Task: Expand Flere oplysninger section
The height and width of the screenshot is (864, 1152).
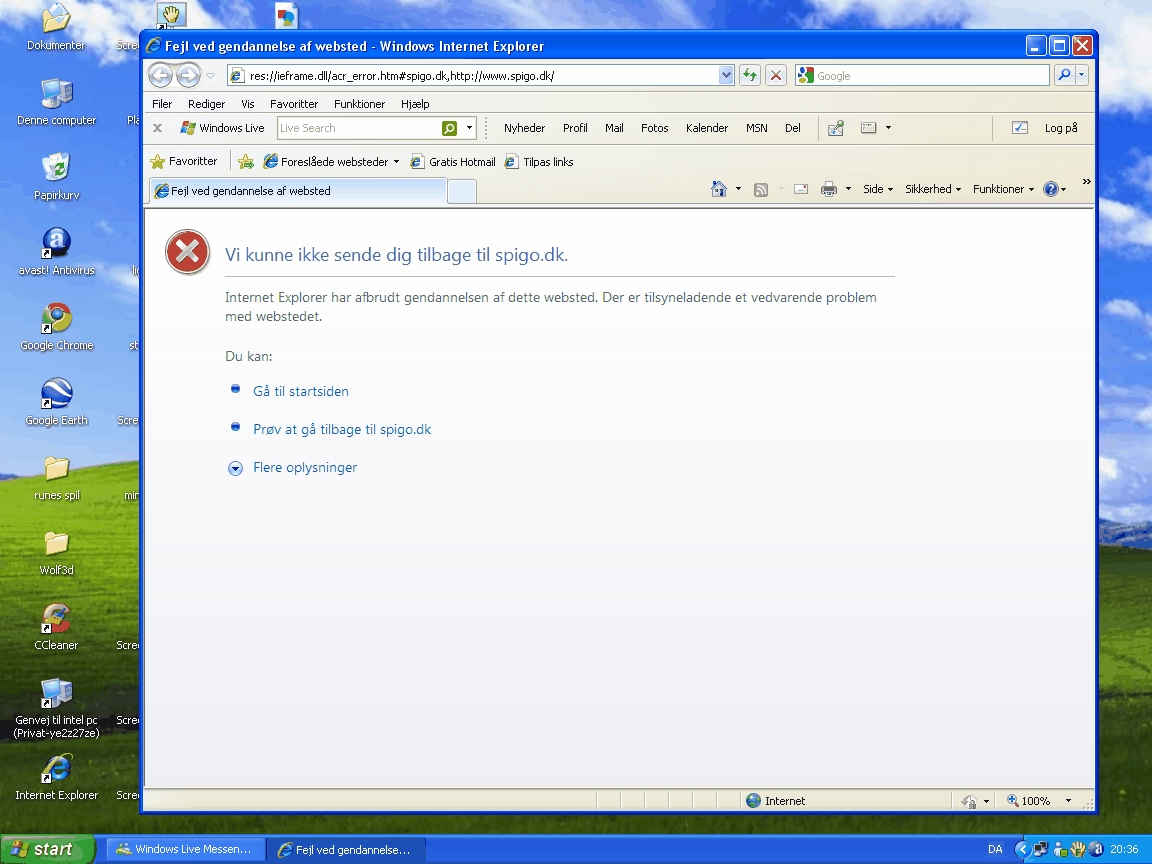Action: [x=304, y=467]
